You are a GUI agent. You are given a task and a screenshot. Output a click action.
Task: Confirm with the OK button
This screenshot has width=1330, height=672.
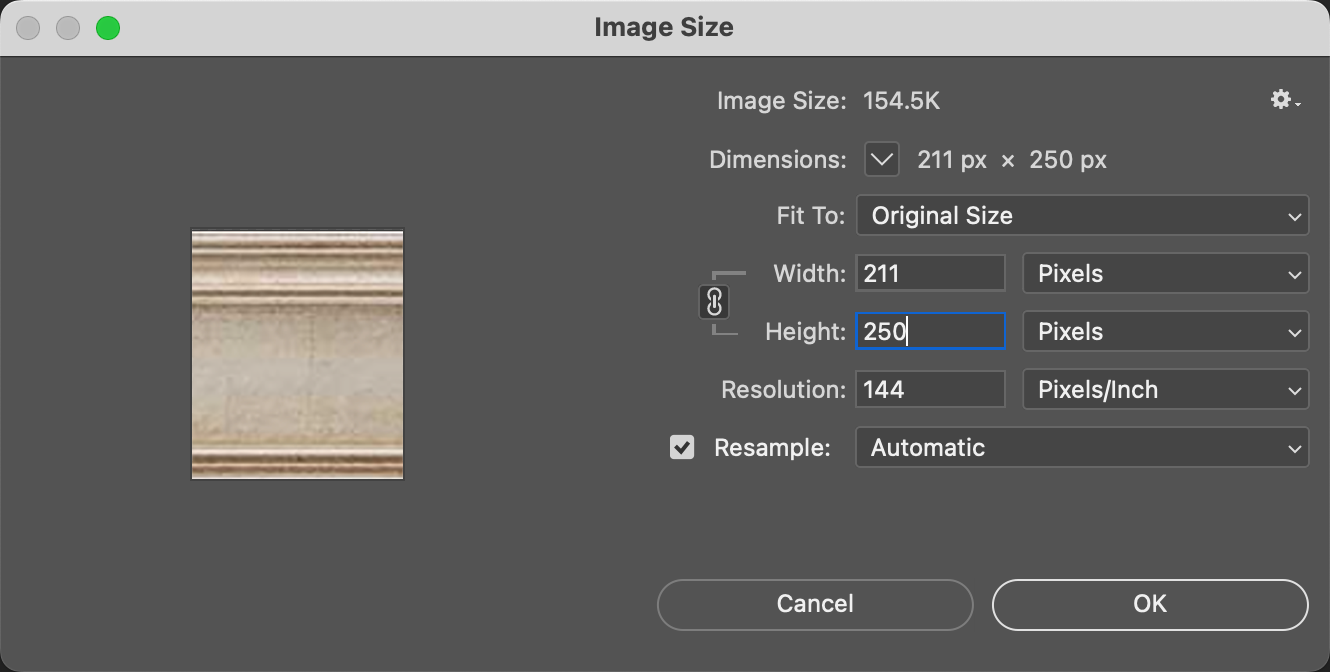pyautogui.click(x=1150, y=604)
